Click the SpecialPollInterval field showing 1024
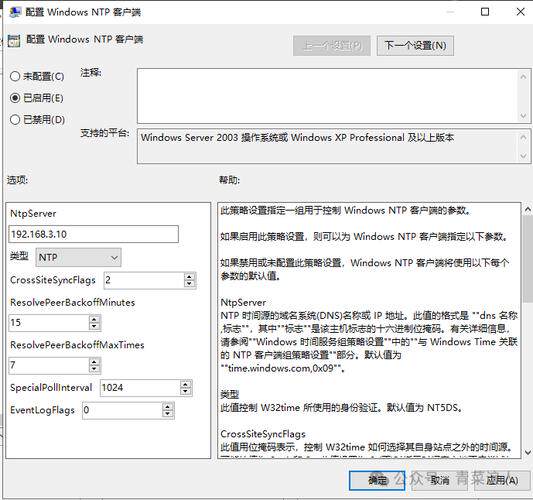533x500 pixels. [140, 388]
